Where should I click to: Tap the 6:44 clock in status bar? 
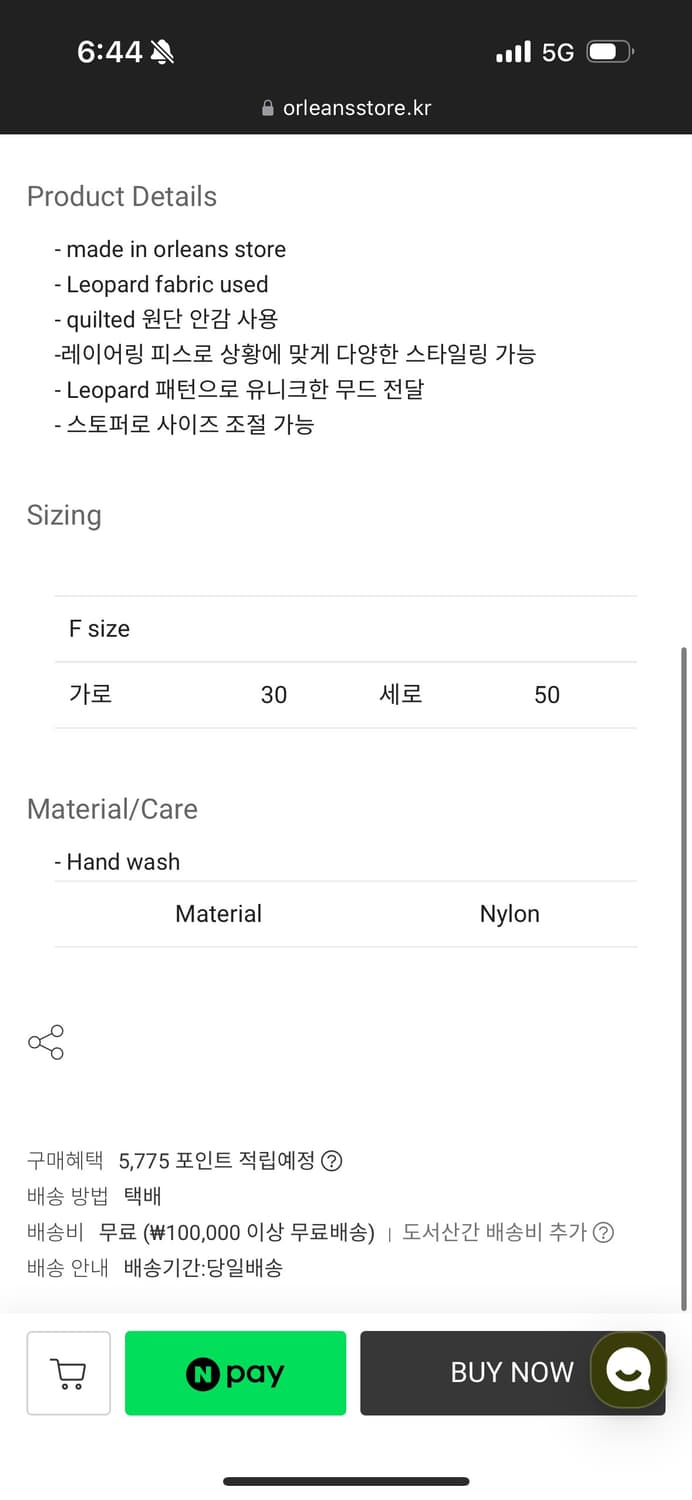tap(110, 52)
